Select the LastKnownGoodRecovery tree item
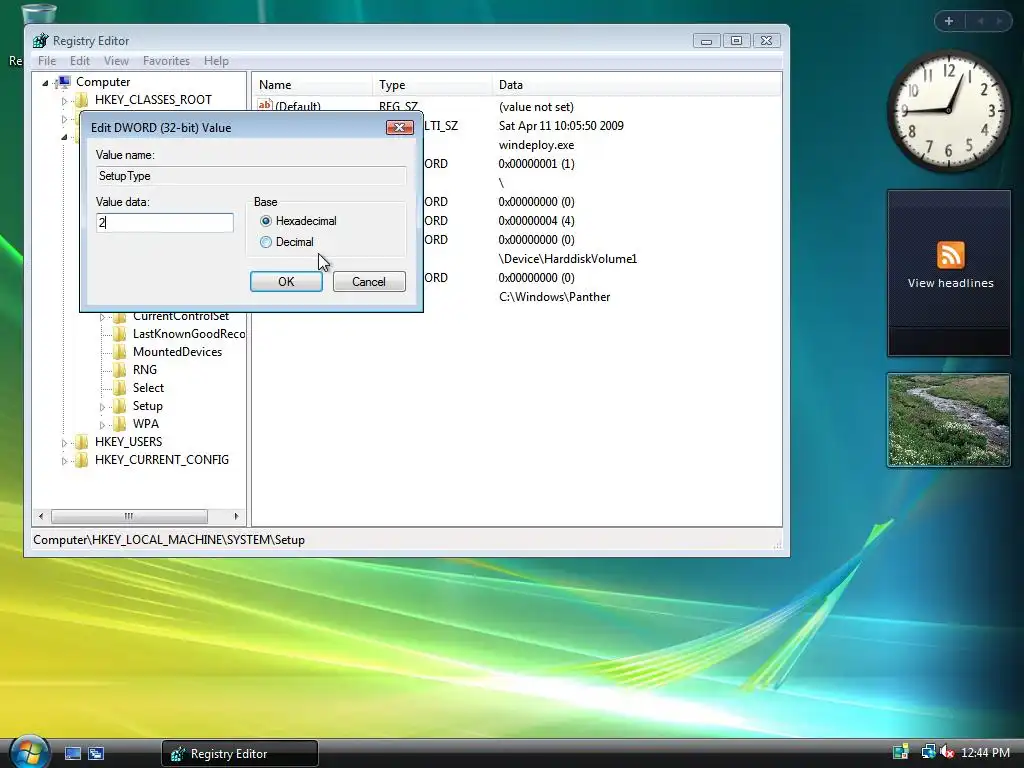1024x768 pixels. click(189, 334)
